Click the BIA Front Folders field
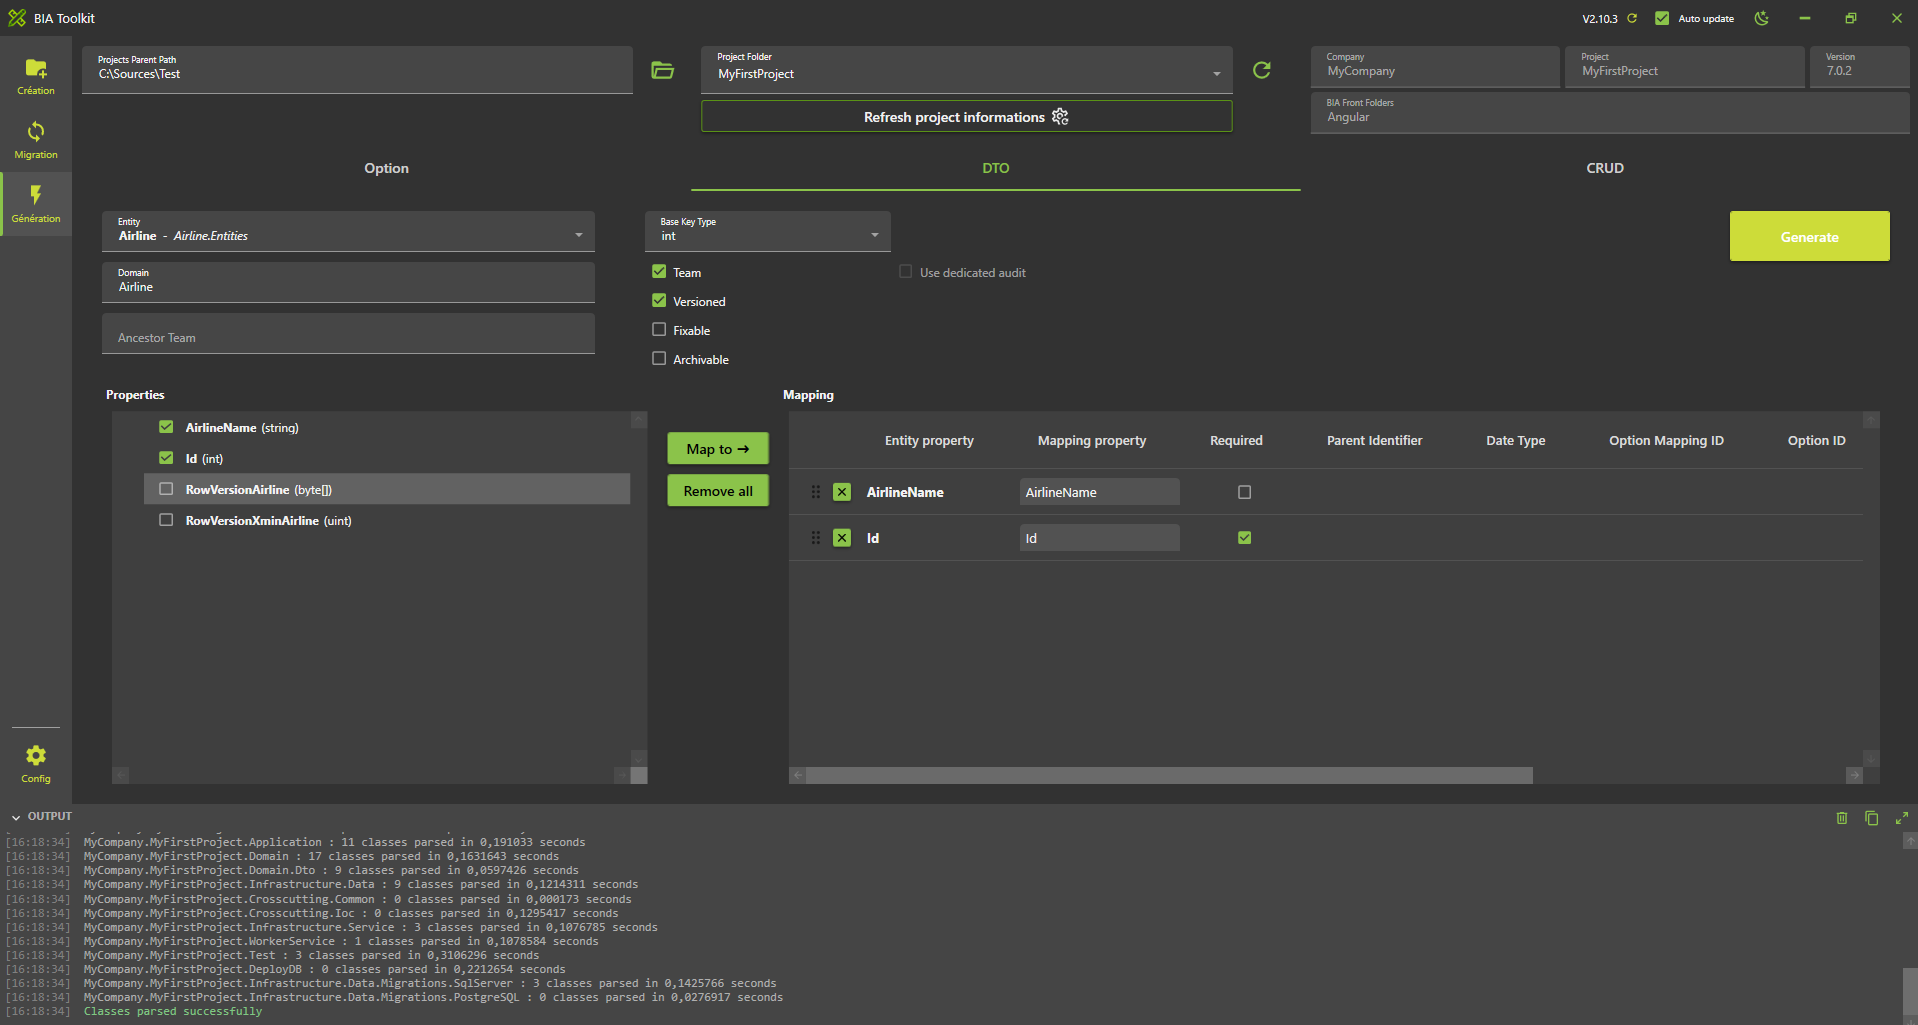 tap(1610, 112)
